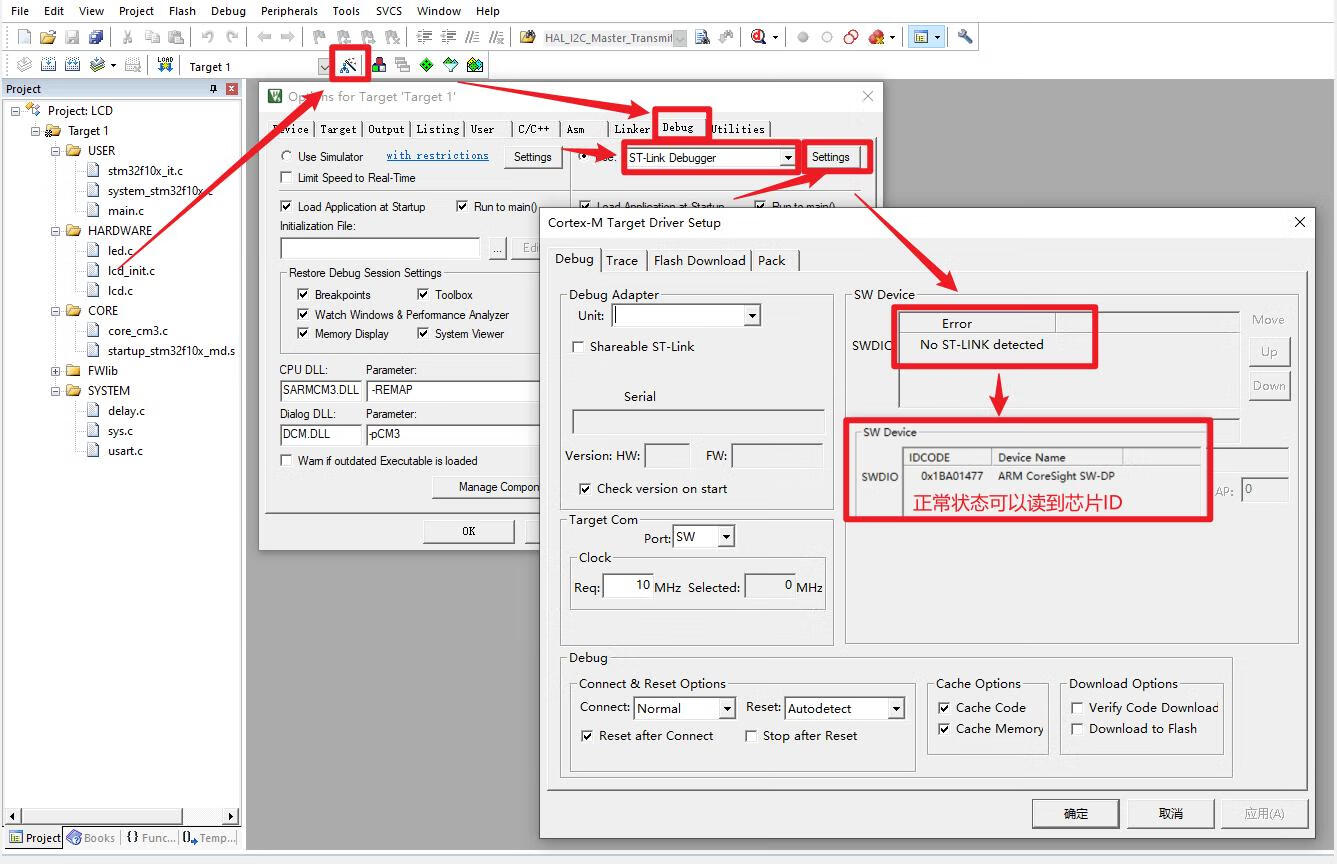Image resolution: width=1337 pixels, height=864 pixels.
Task: Click the Insert breakpoint red circle icon
Action: [802, 37]
